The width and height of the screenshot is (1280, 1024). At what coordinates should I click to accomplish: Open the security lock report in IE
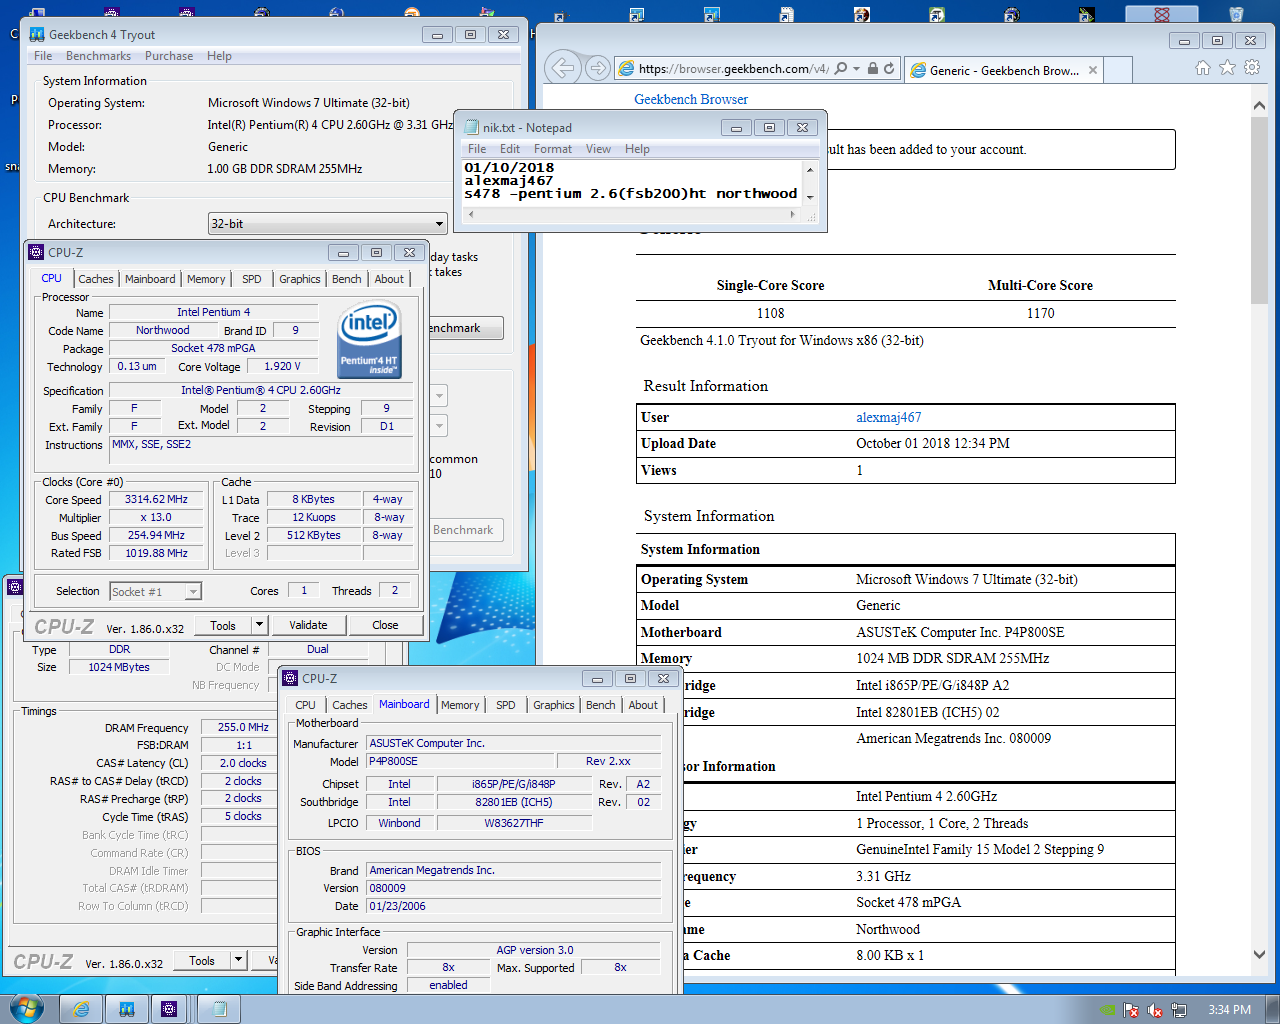click(x=872, y=68)
